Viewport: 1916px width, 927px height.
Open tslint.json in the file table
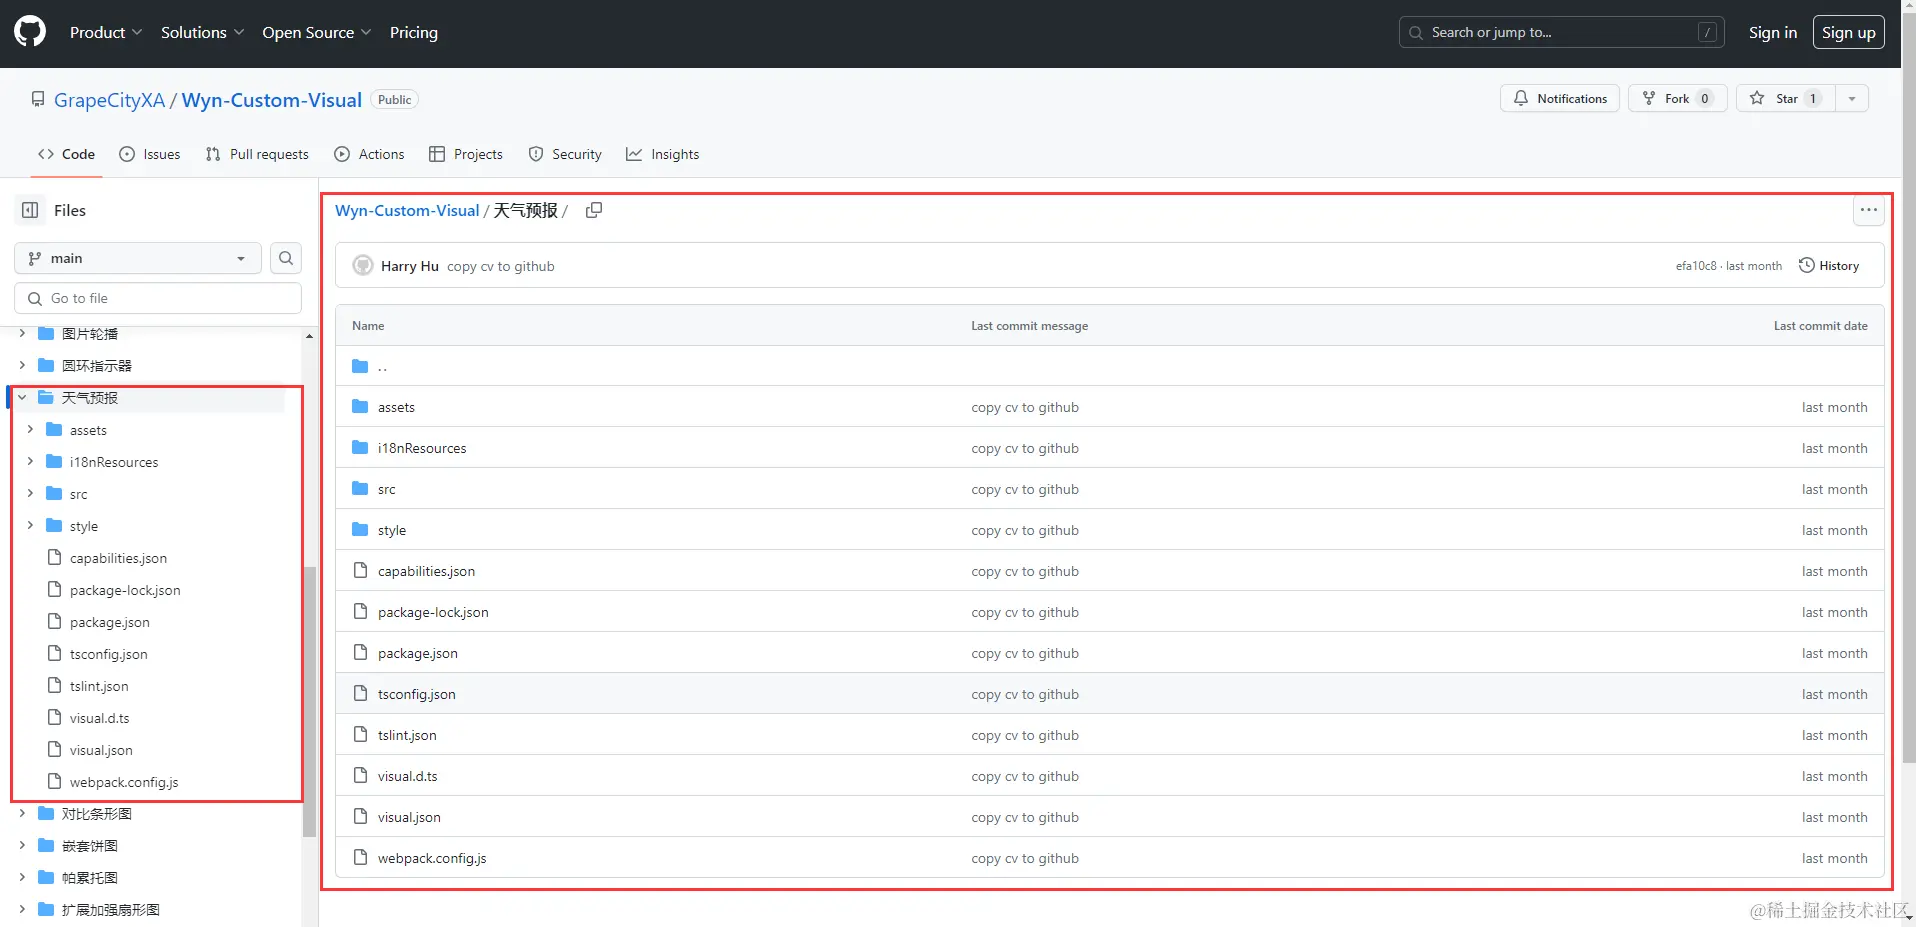pos(407,735)
